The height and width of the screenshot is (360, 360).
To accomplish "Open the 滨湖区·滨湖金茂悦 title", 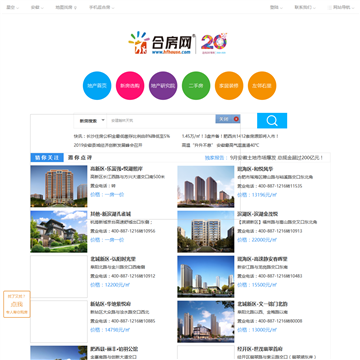I will (x=257, y=214).
